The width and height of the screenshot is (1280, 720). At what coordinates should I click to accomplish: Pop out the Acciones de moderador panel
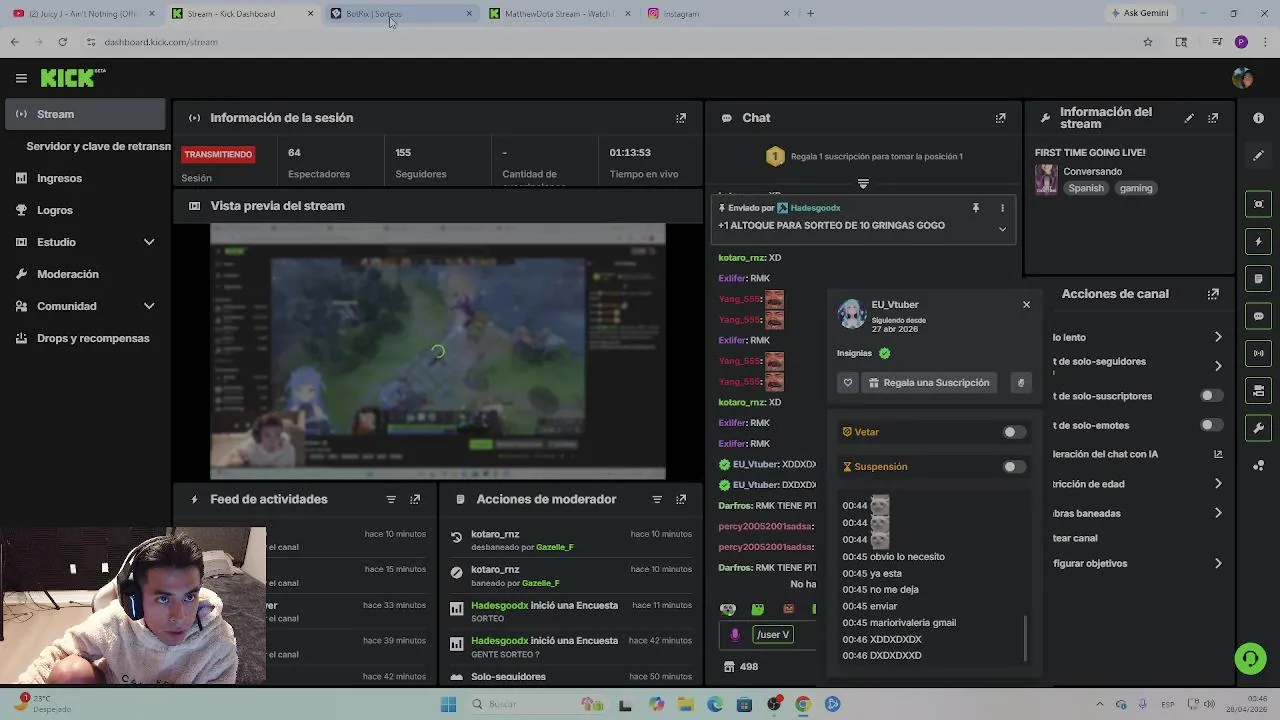coord(681,499)
